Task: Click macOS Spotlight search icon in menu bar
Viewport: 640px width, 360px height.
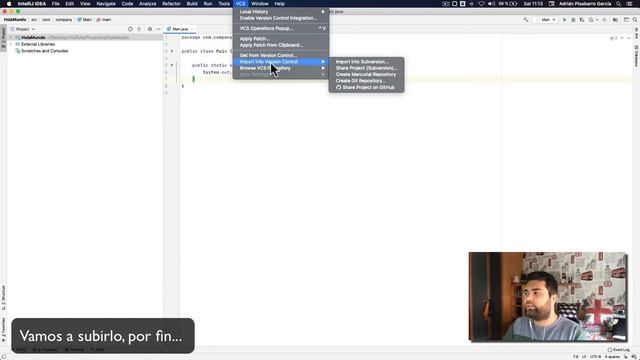Action: click(x=619, y=4)
